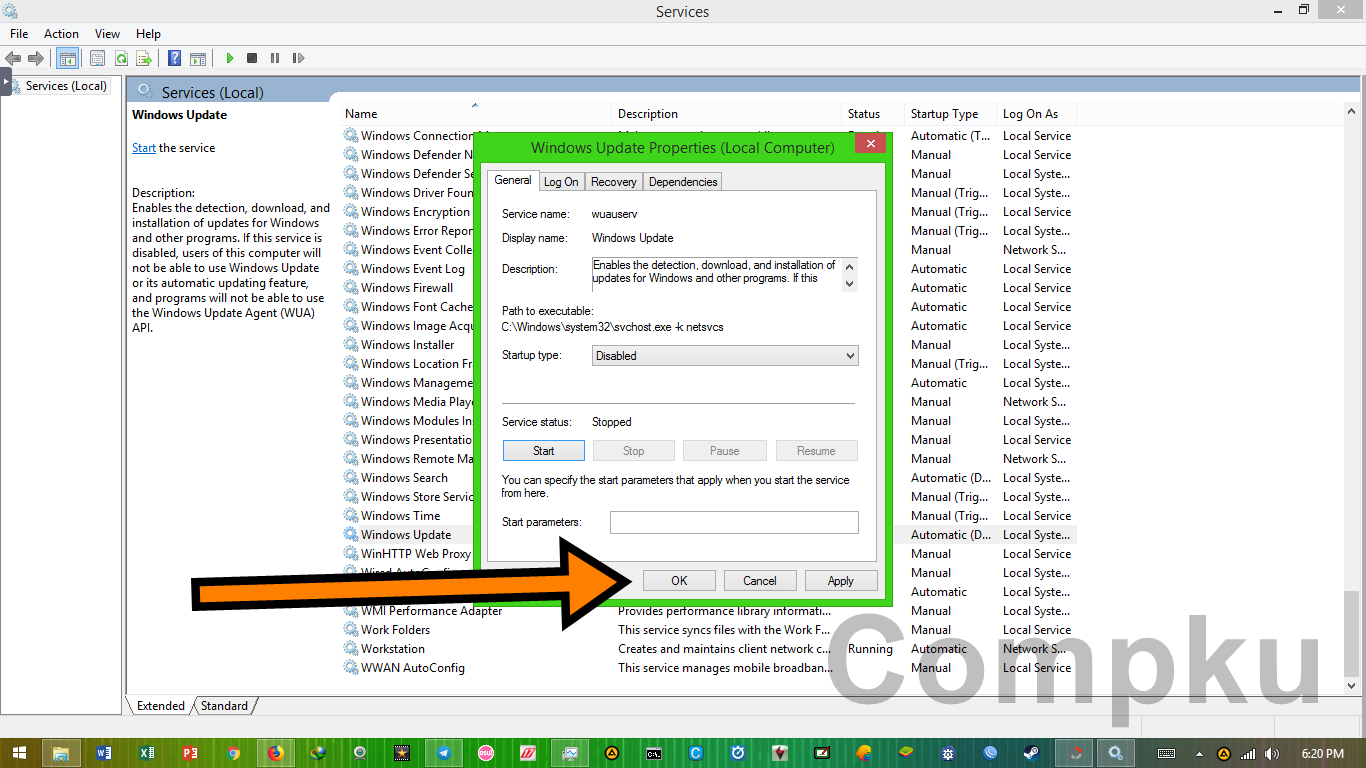The height and width of the screenshot is (768, 1366).
Task: Sort by the Description column header
Action: [726, 114]
